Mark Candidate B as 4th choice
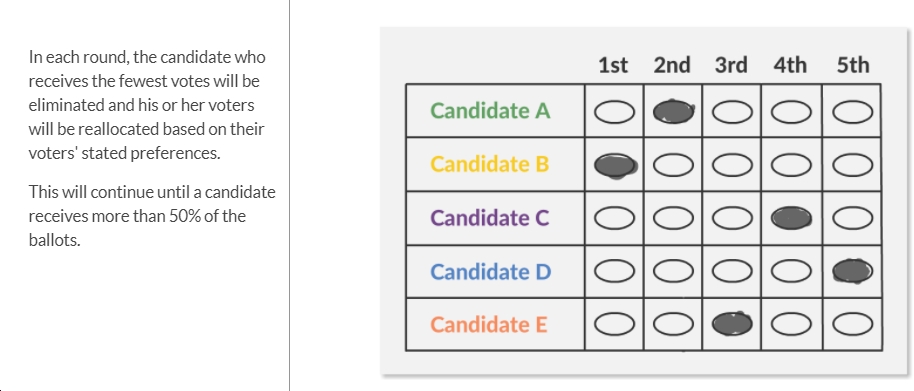 coord(791,166)
